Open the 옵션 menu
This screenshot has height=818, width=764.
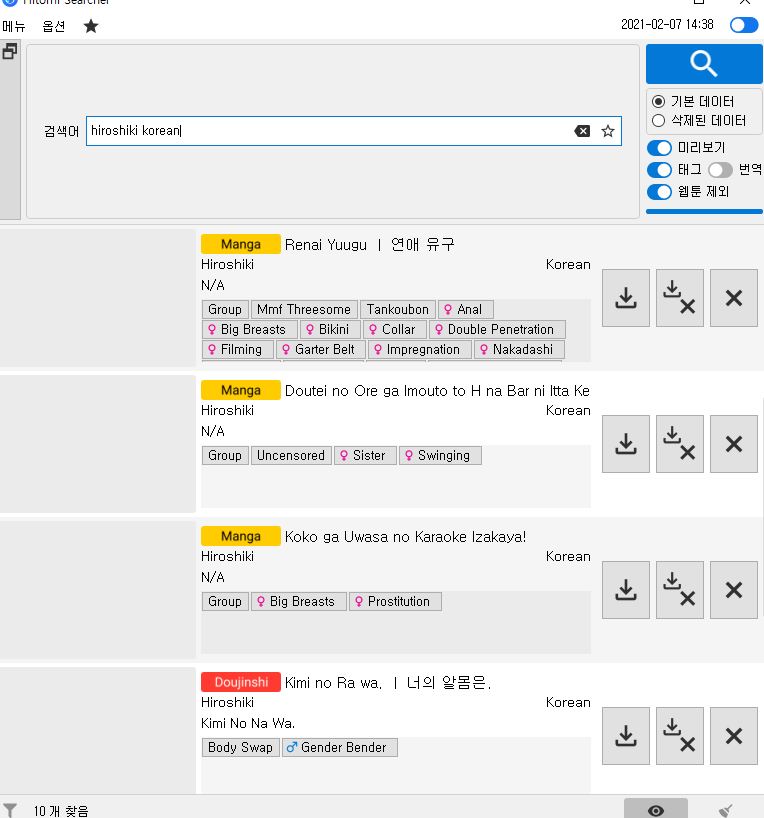click(54, 26)
